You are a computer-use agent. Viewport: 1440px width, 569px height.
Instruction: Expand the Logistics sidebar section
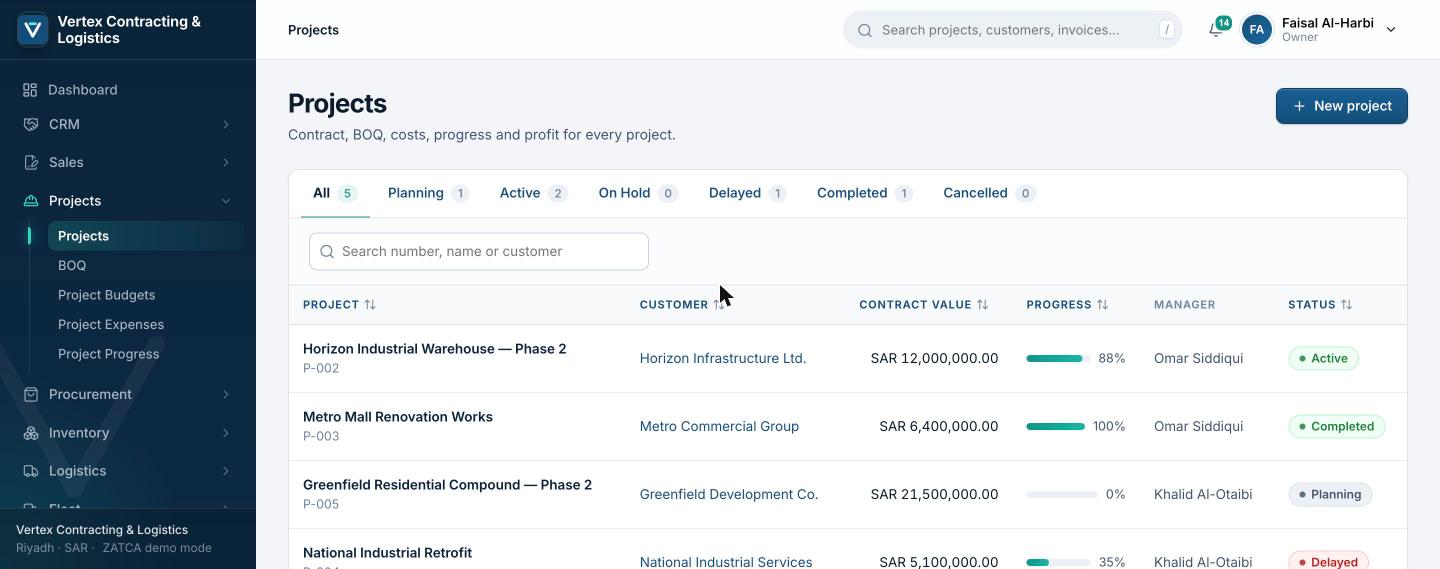click(225, 471)
